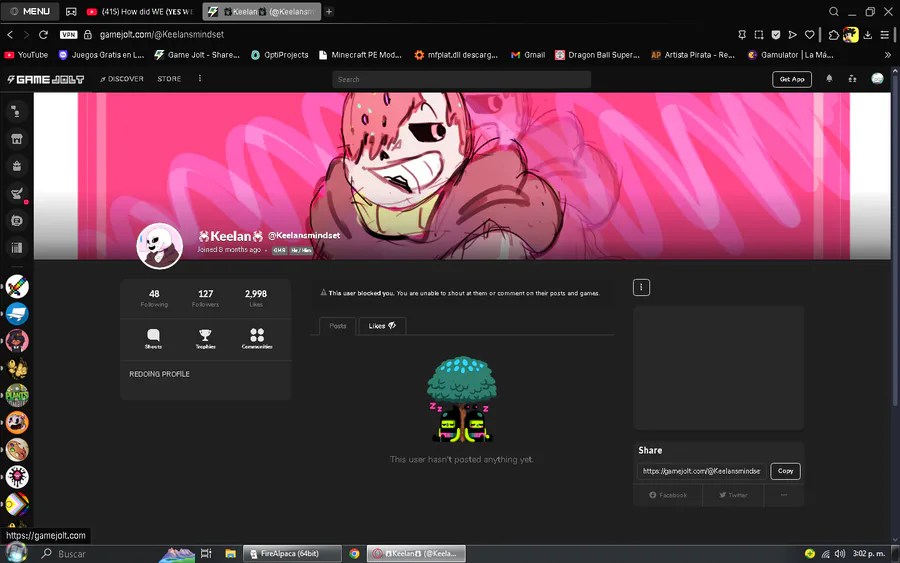Open Task View on the taskbar

coord(206,554)
